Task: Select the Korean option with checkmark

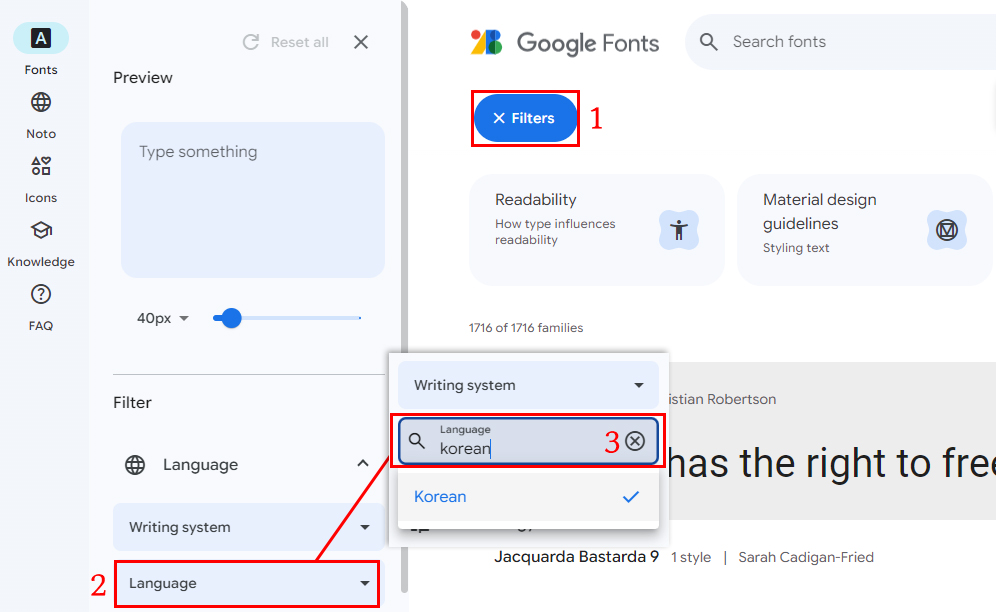Action: pos(528,497)
